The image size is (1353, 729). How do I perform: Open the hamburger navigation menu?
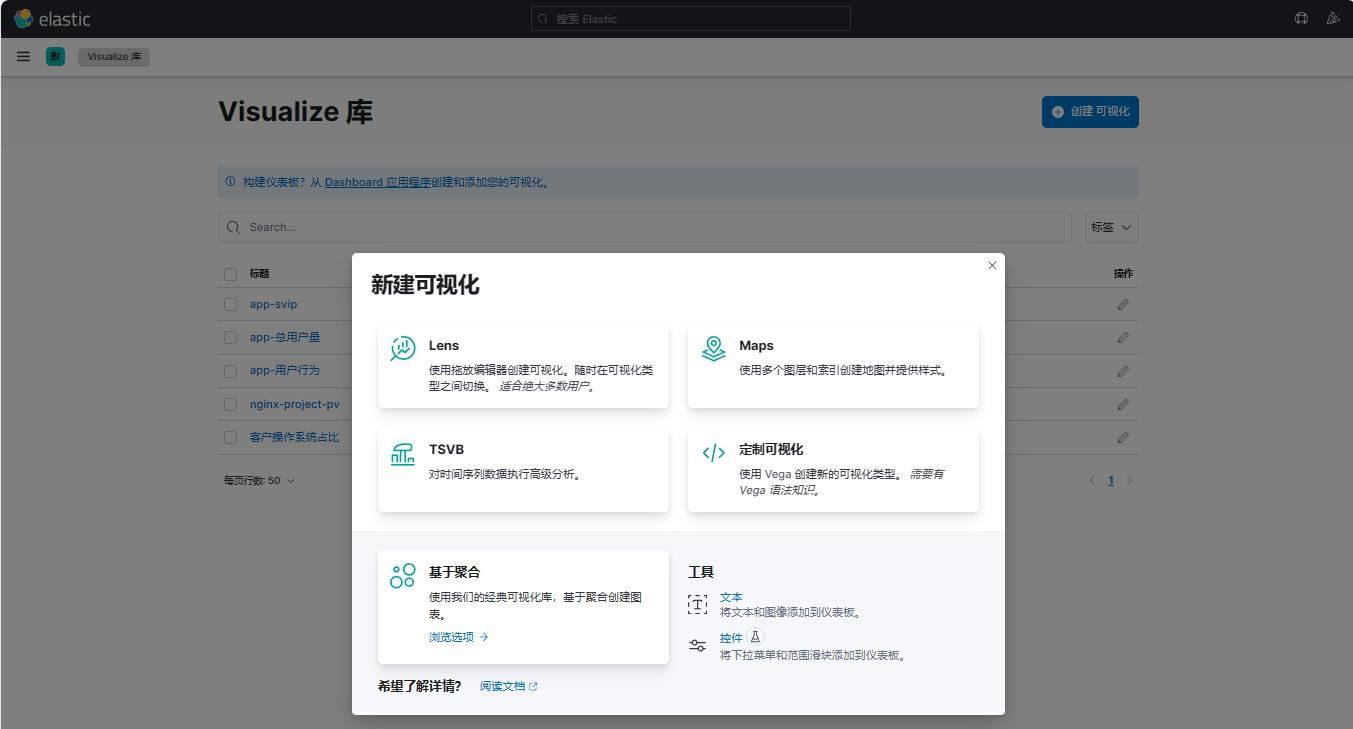tap(23, 57)
